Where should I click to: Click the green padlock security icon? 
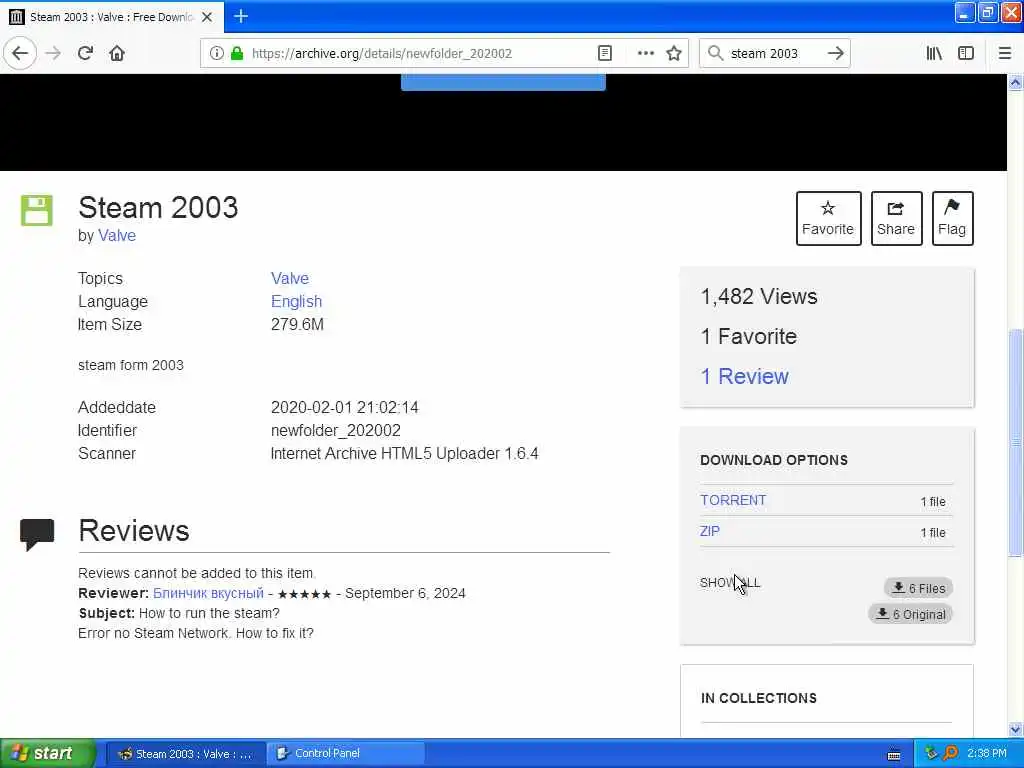(237, 53)
